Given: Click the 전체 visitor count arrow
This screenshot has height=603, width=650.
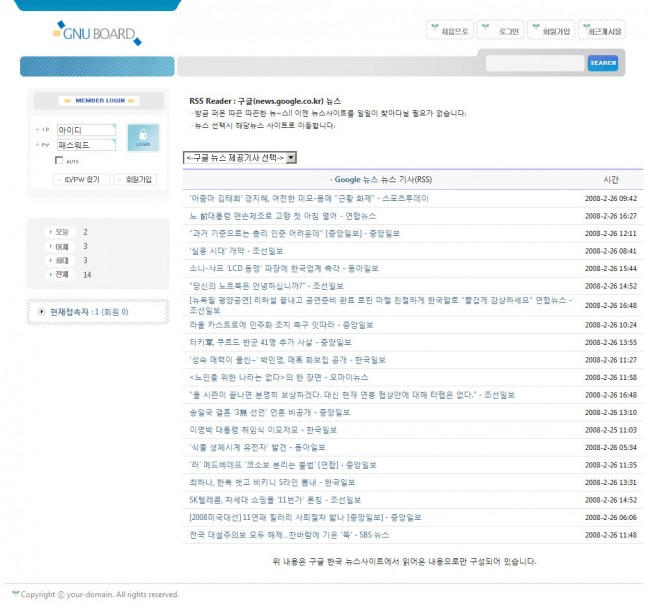Looking at the screenshot, I should [x=51, y=274].
